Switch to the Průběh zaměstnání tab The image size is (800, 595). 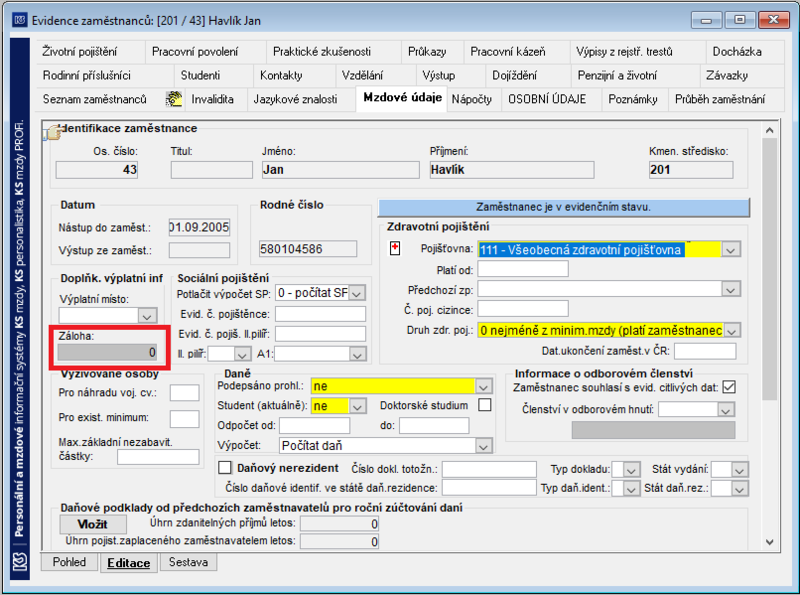point(720,99)
